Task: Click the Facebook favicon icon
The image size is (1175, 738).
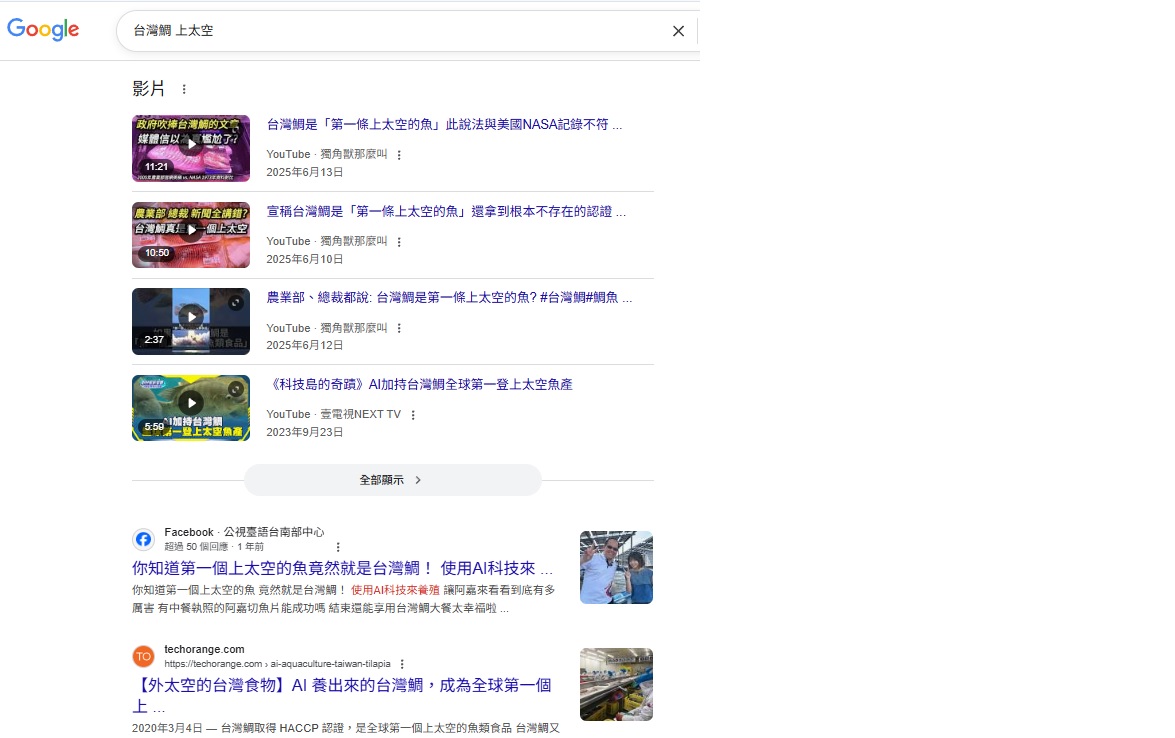Action: [x=144, y=540]
